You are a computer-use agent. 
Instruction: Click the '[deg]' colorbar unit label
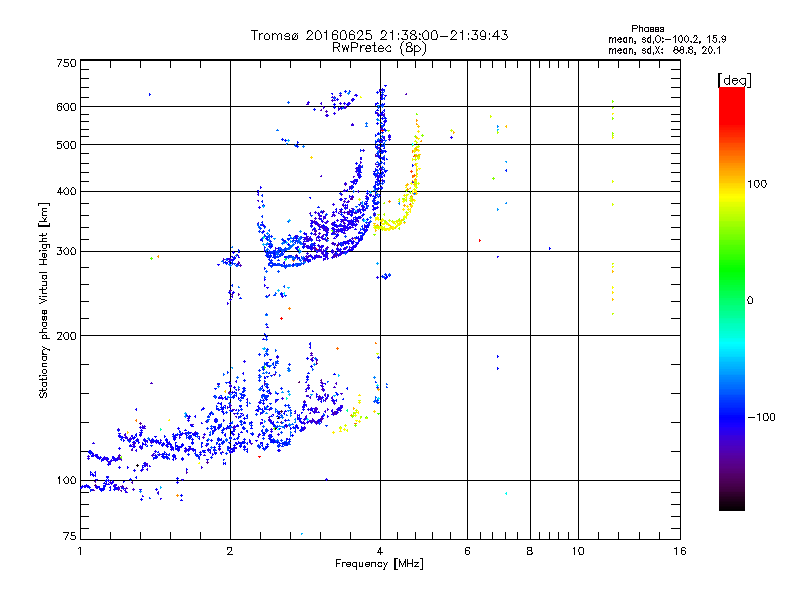[734, 80]
